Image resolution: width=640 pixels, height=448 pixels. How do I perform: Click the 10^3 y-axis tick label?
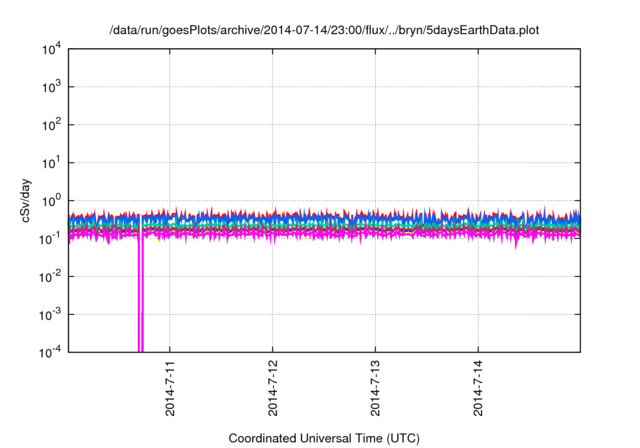[x=51, y=87]
